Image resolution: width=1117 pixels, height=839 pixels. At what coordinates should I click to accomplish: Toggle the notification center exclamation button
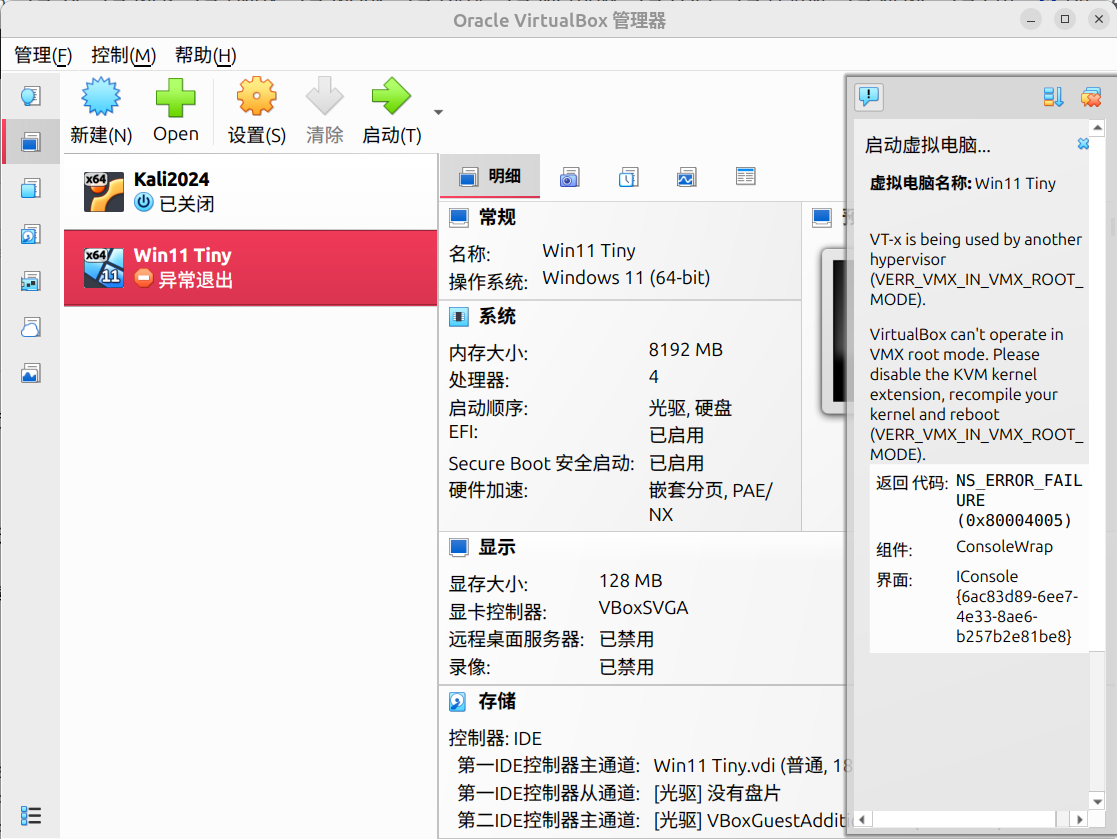(869, 97)
